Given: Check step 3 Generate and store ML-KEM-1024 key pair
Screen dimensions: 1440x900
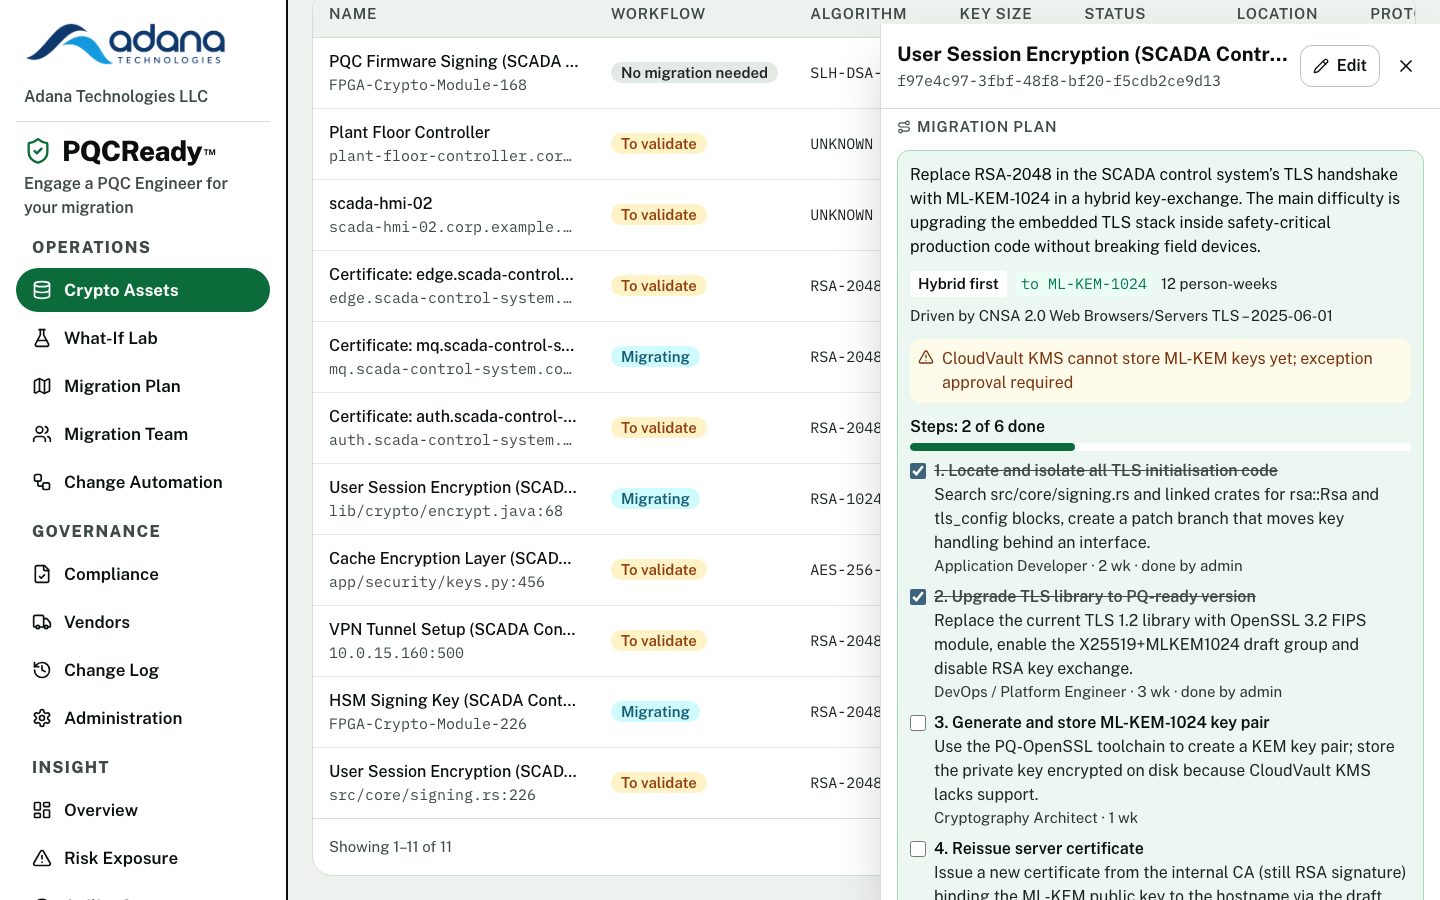Looking at the screenshot, I should coord(918,723).
